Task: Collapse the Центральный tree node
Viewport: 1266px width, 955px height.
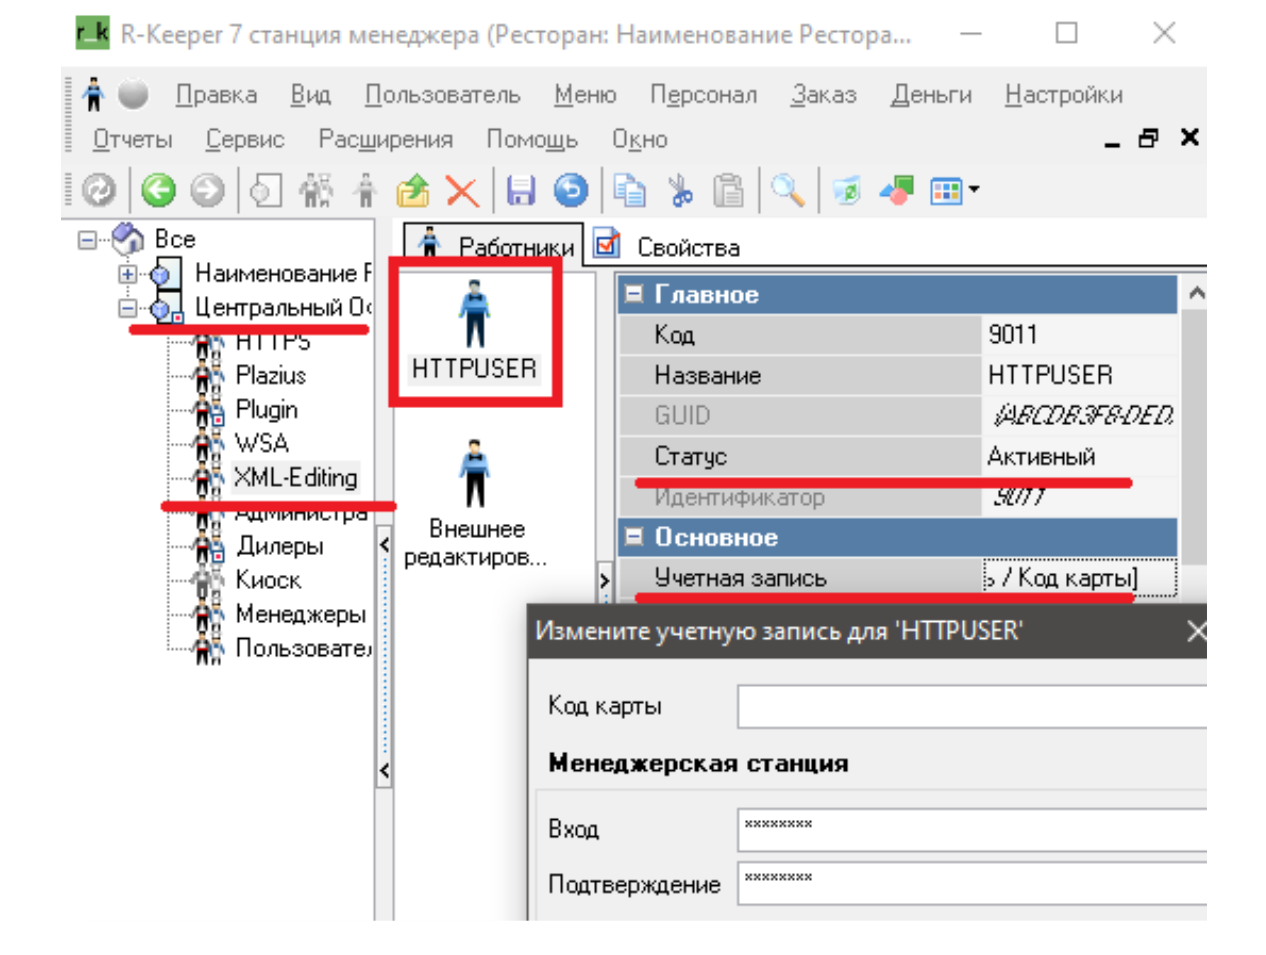Action: pos(127,308)
